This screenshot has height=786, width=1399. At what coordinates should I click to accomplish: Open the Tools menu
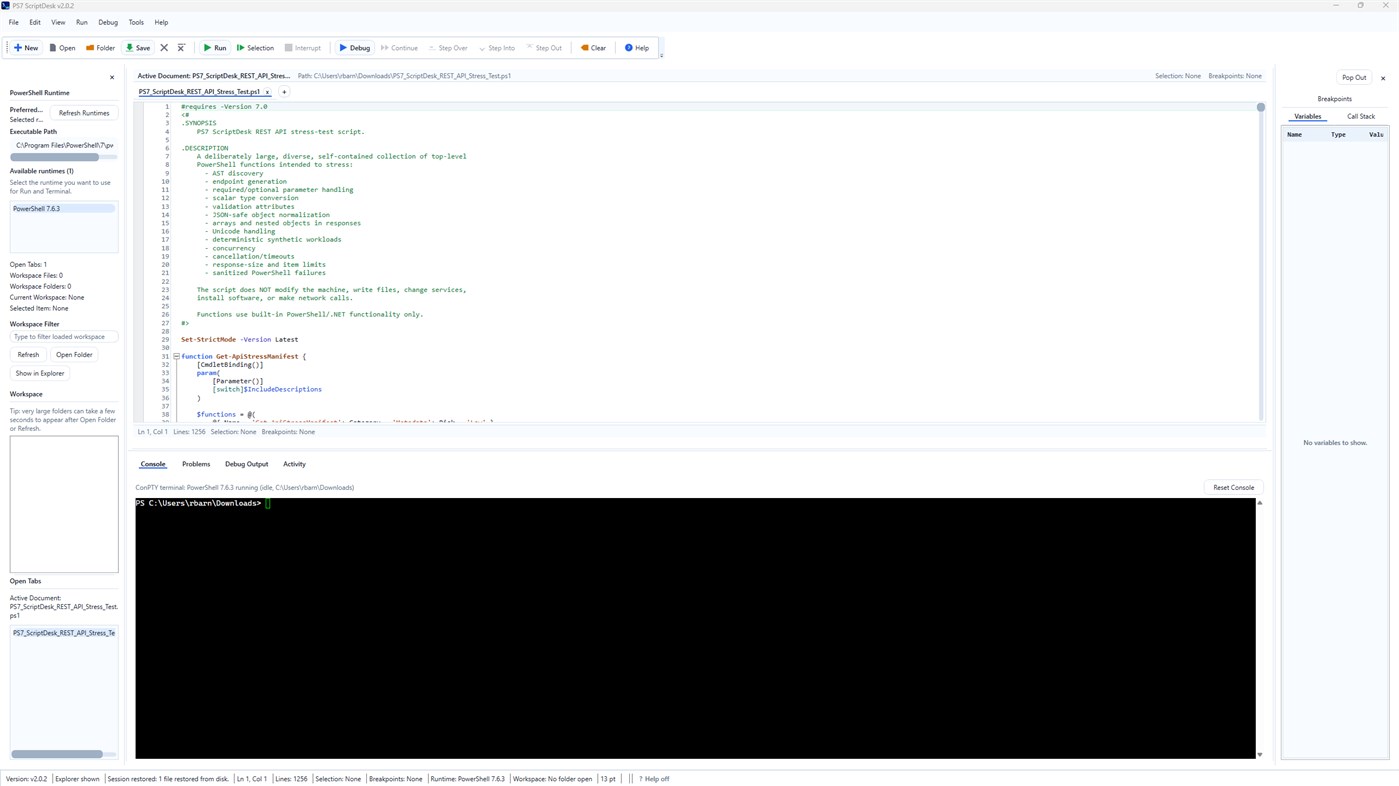[x=136, y=22]
